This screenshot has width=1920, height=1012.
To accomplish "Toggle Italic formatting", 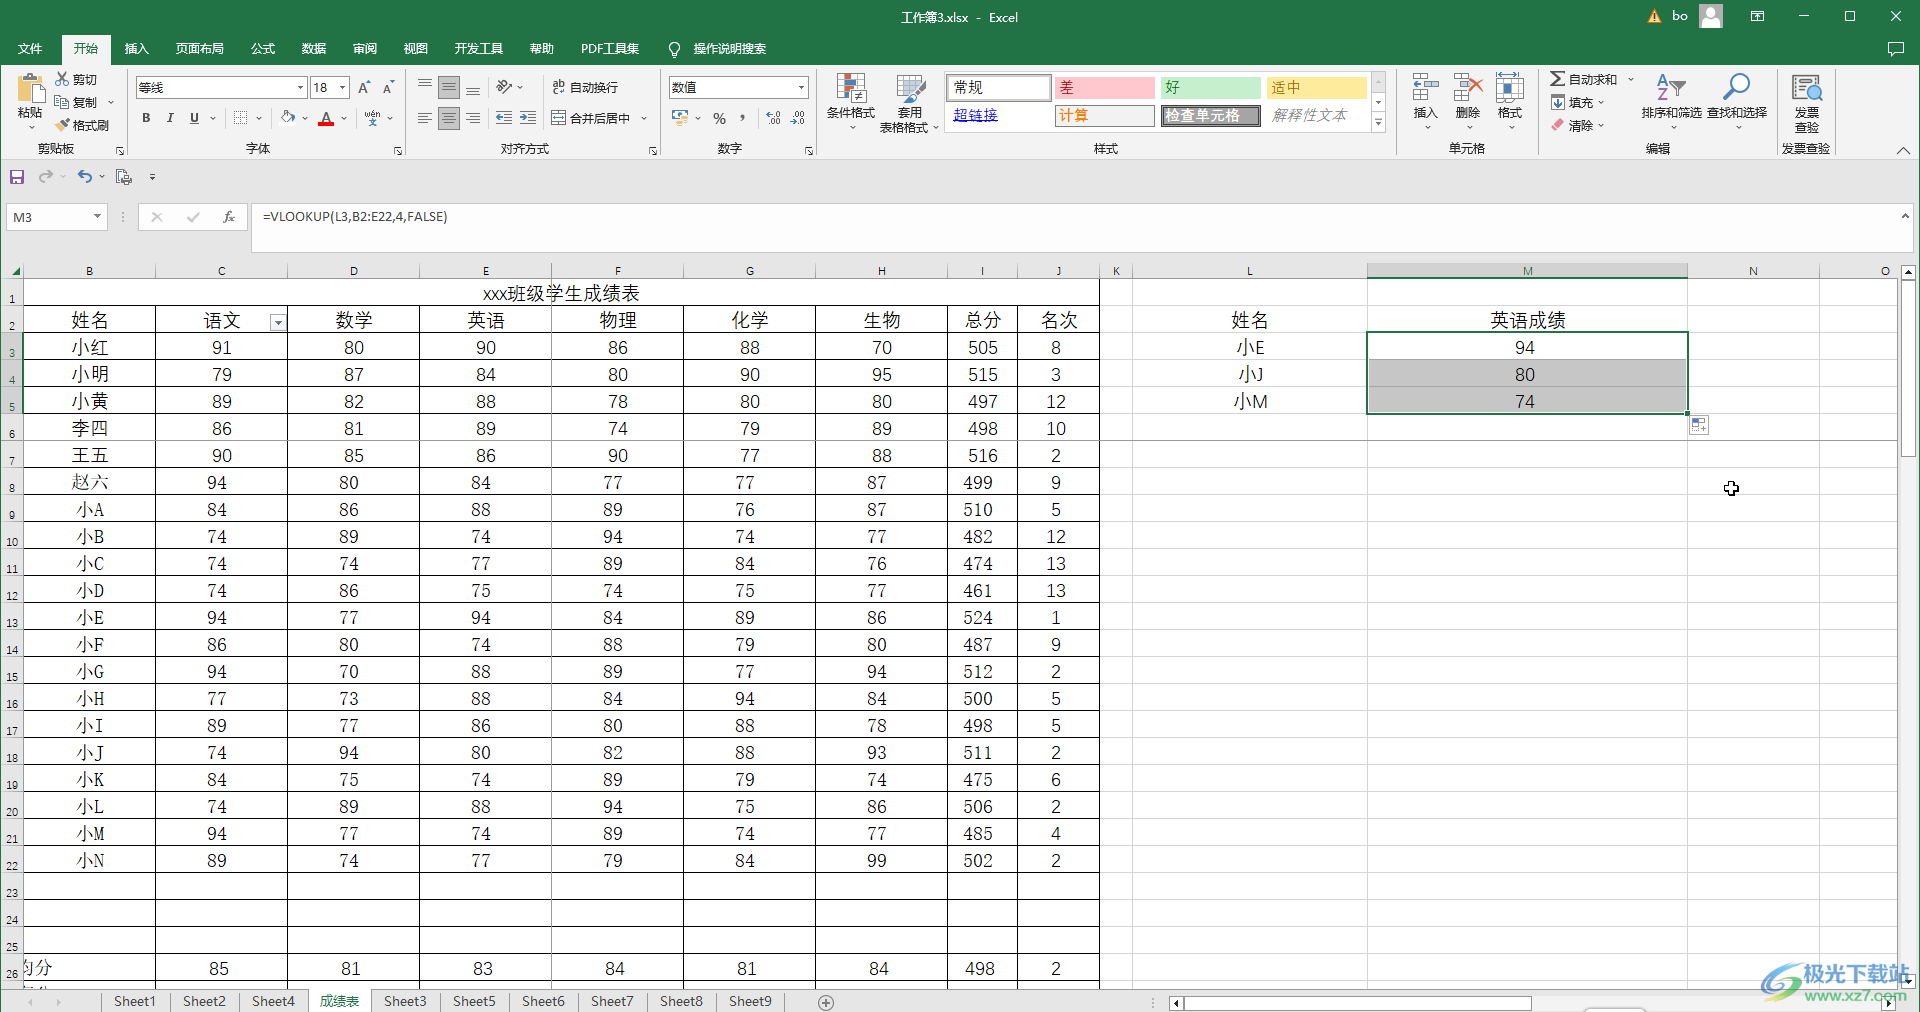I will tap(170, 118).
